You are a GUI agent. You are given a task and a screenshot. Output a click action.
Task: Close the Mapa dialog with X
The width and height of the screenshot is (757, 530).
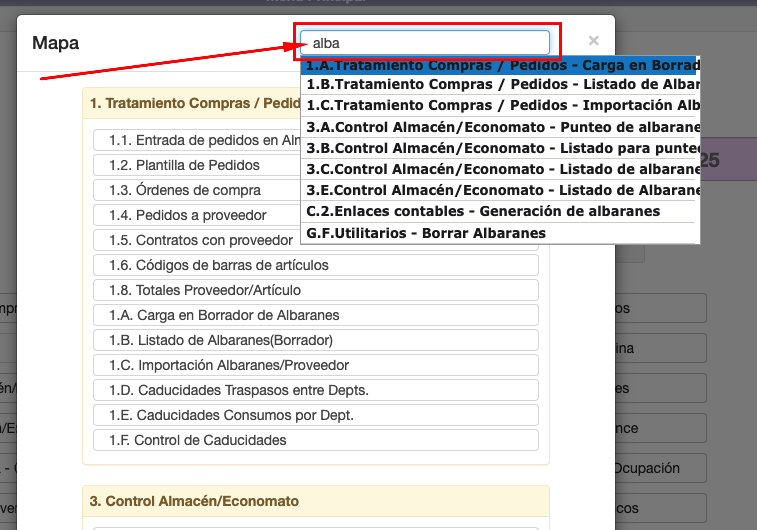tap(594, 41)
